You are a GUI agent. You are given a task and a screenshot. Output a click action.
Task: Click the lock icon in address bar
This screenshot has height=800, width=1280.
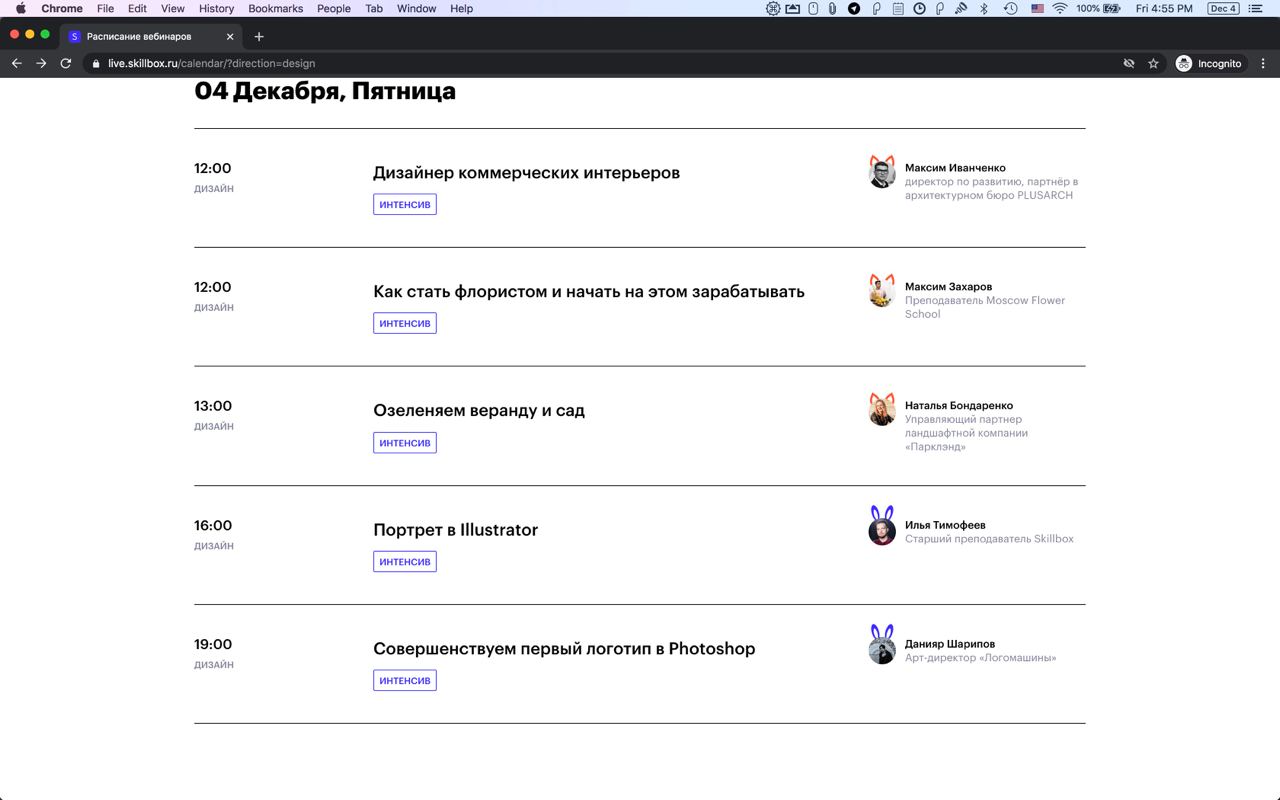coord(96,63)
